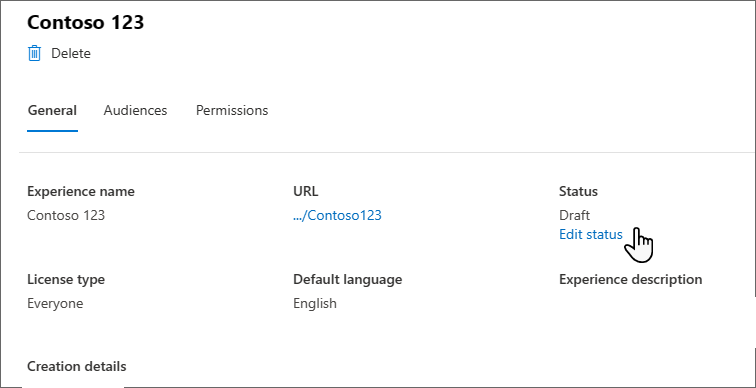The height and width of the screenshot is (388, 756).
Task: Click the Experience description label
Action: click(x=631, y=279)
